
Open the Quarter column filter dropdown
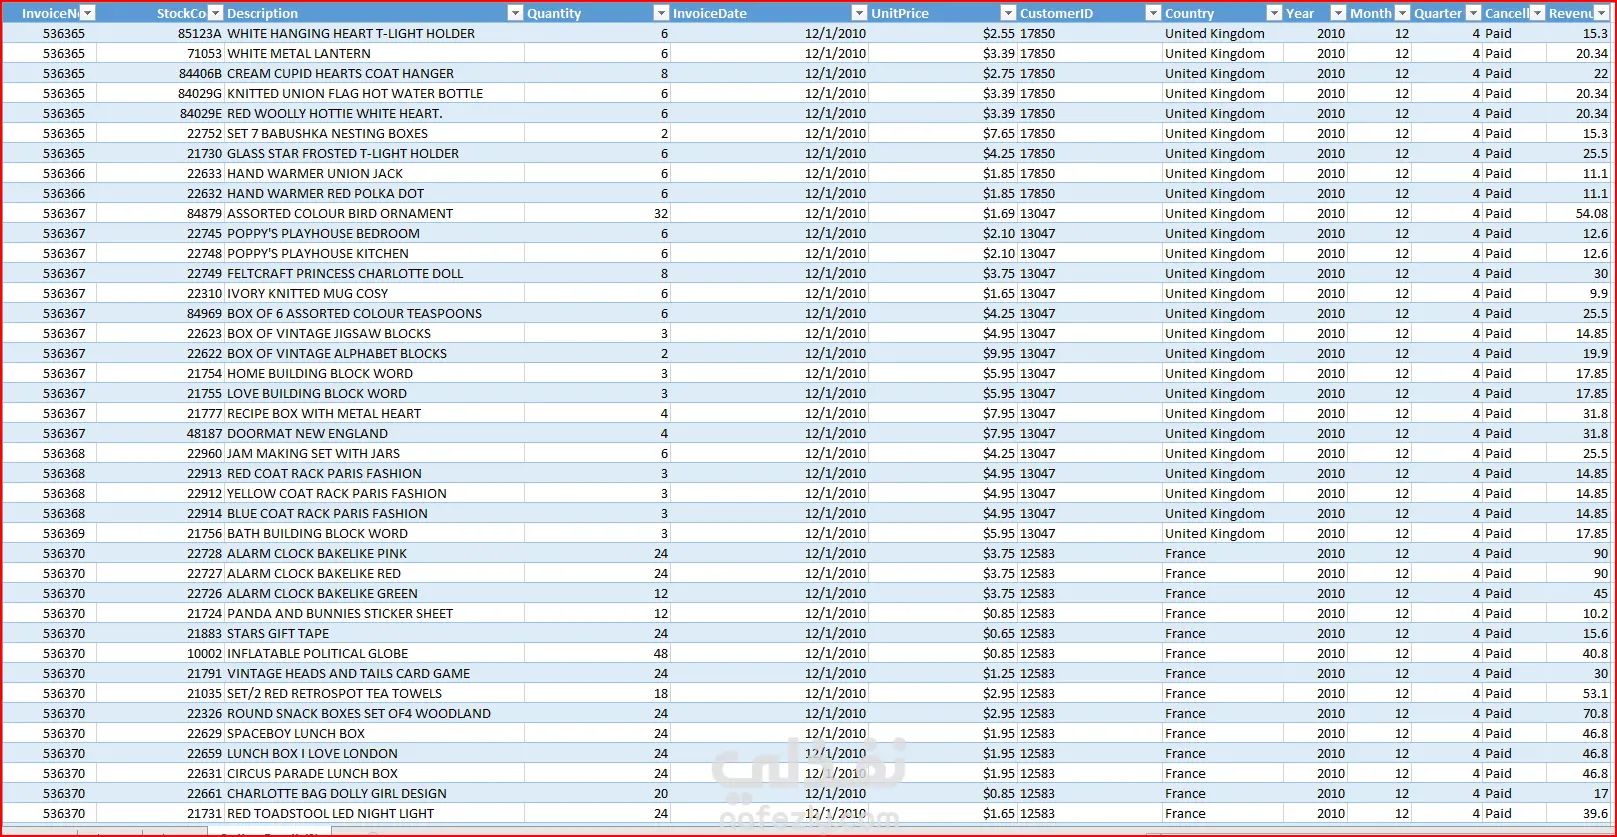[1473, 13]
